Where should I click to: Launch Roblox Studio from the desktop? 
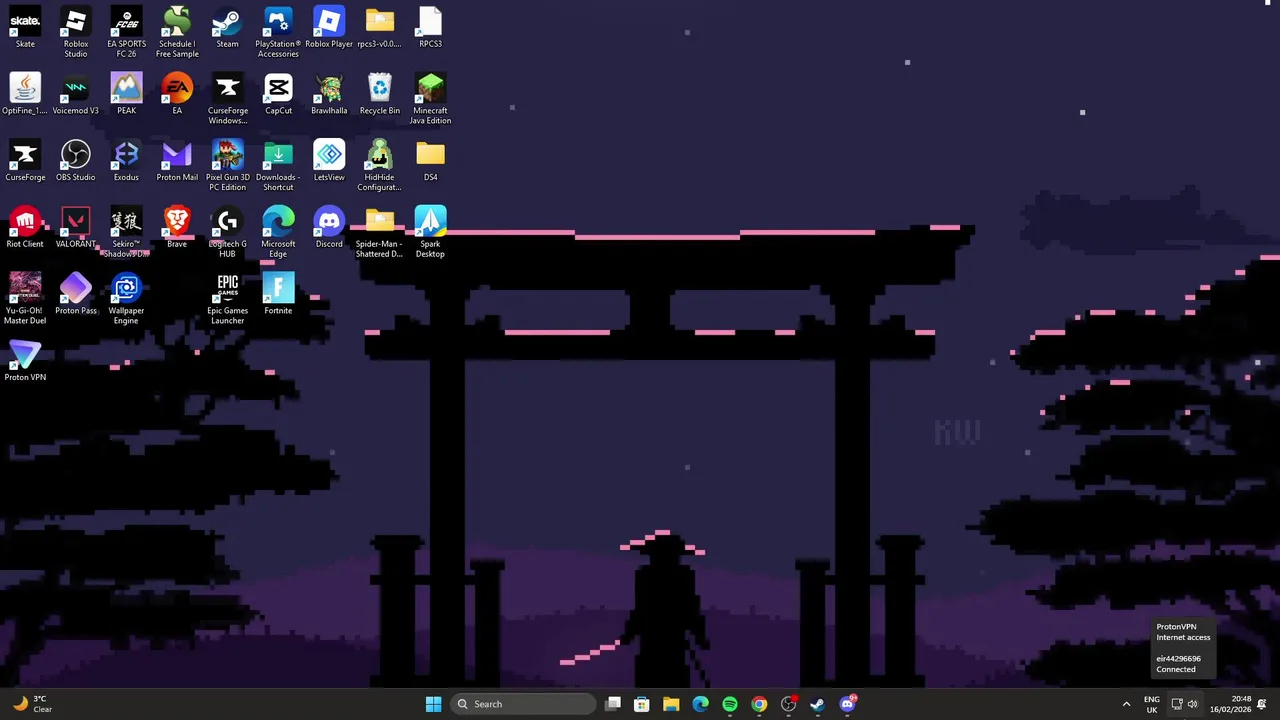[x=76, y=32]
